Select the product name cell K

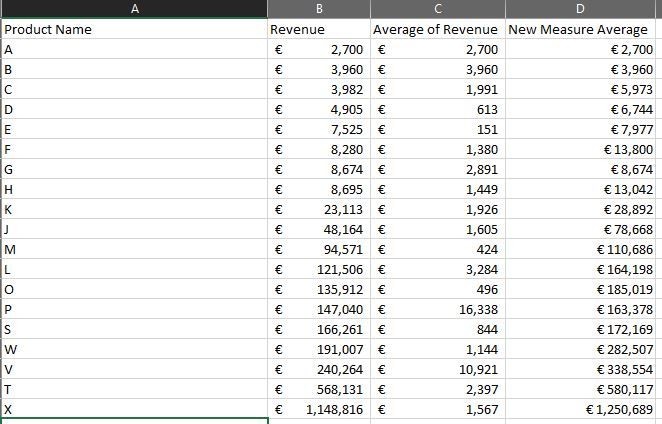[134, 209]
